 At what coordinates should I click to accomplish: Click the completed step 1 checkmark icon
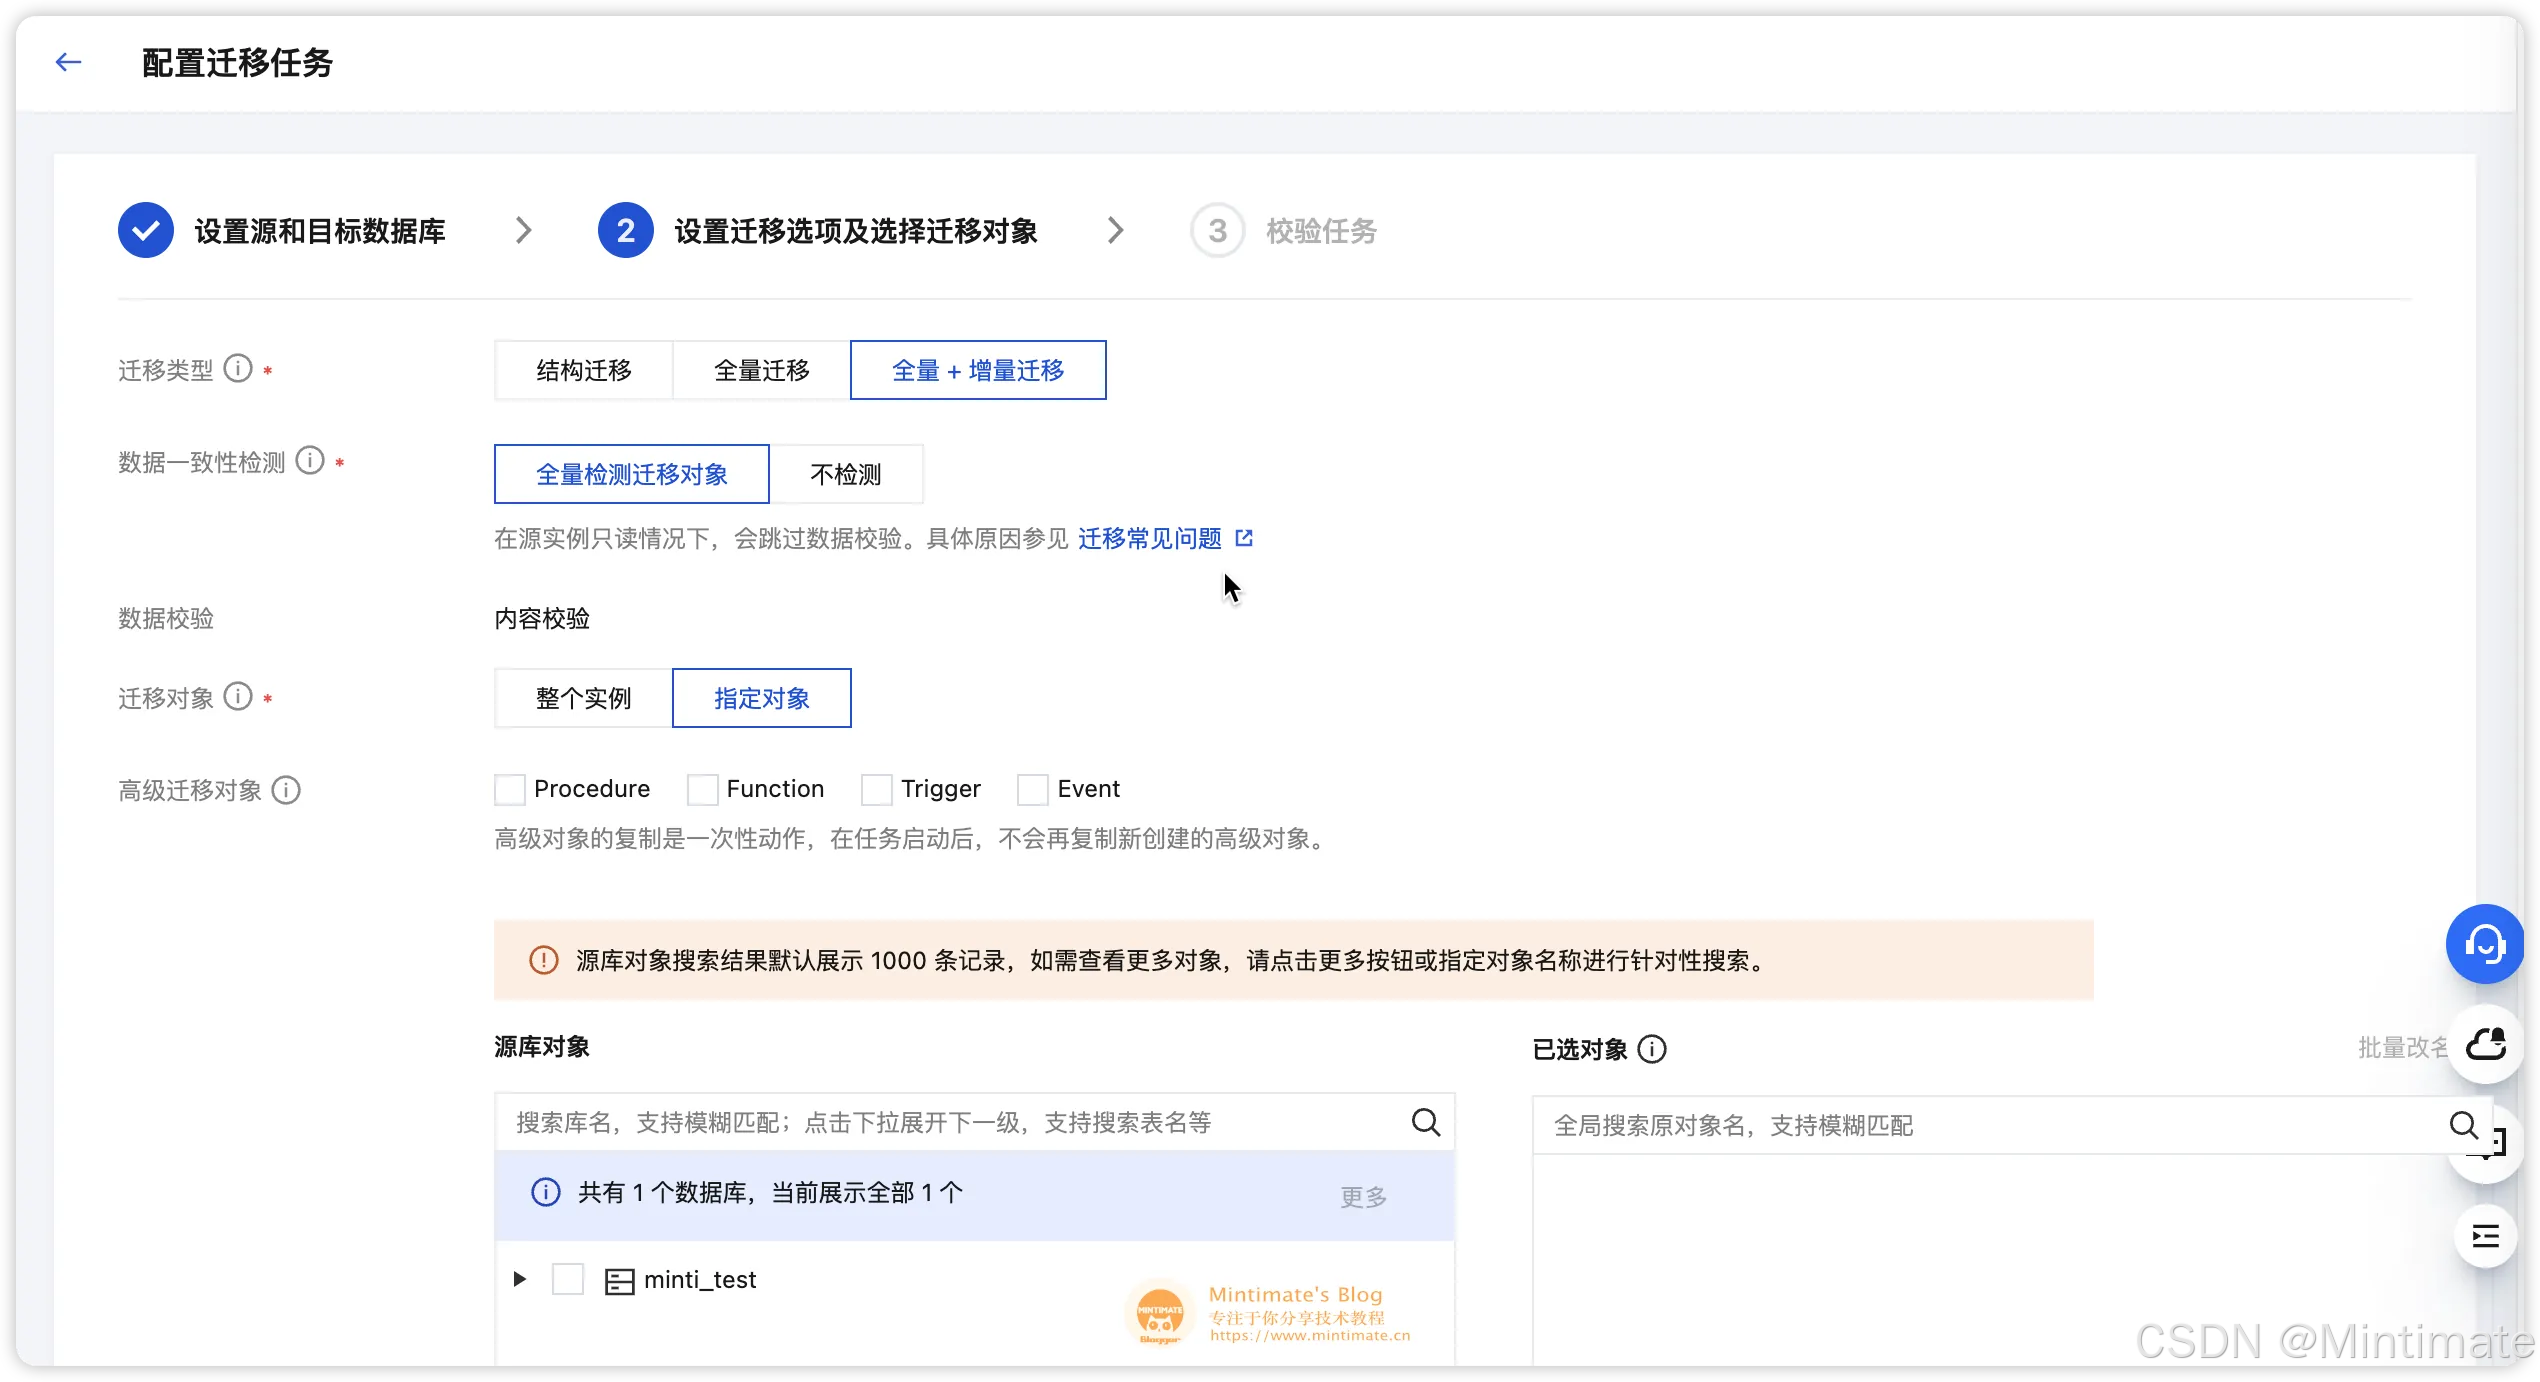[x=146, y=231]
